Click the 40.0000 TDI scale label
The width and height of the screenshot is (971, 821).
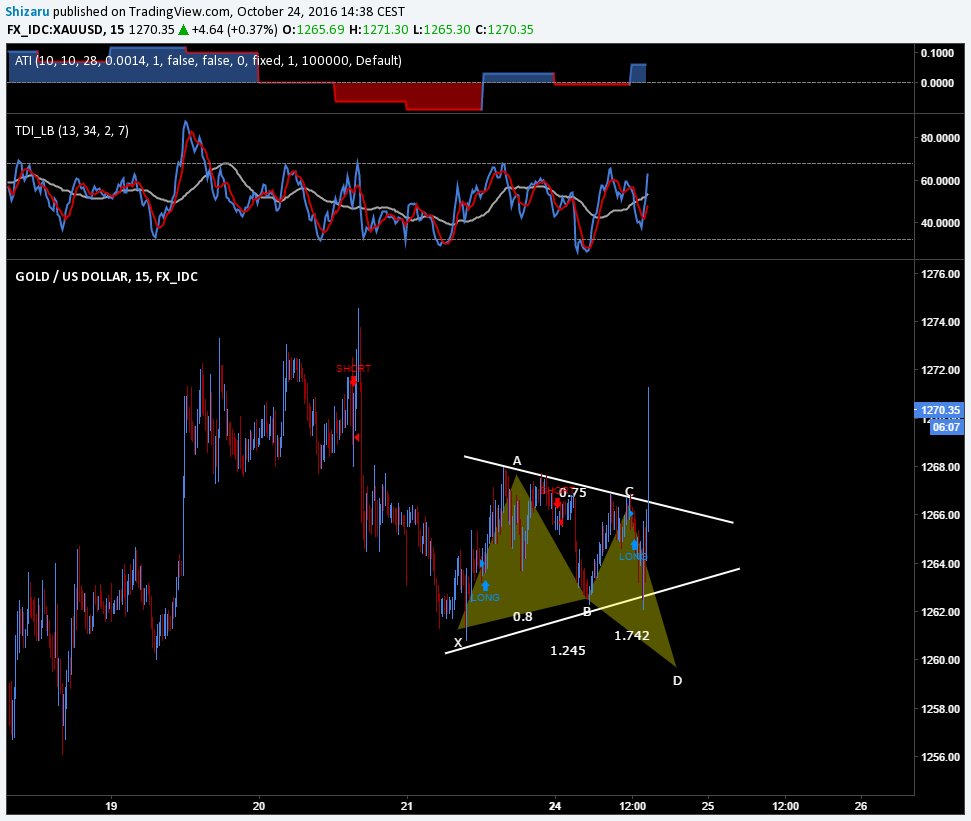pyautogui.click(x=941, y=223)
